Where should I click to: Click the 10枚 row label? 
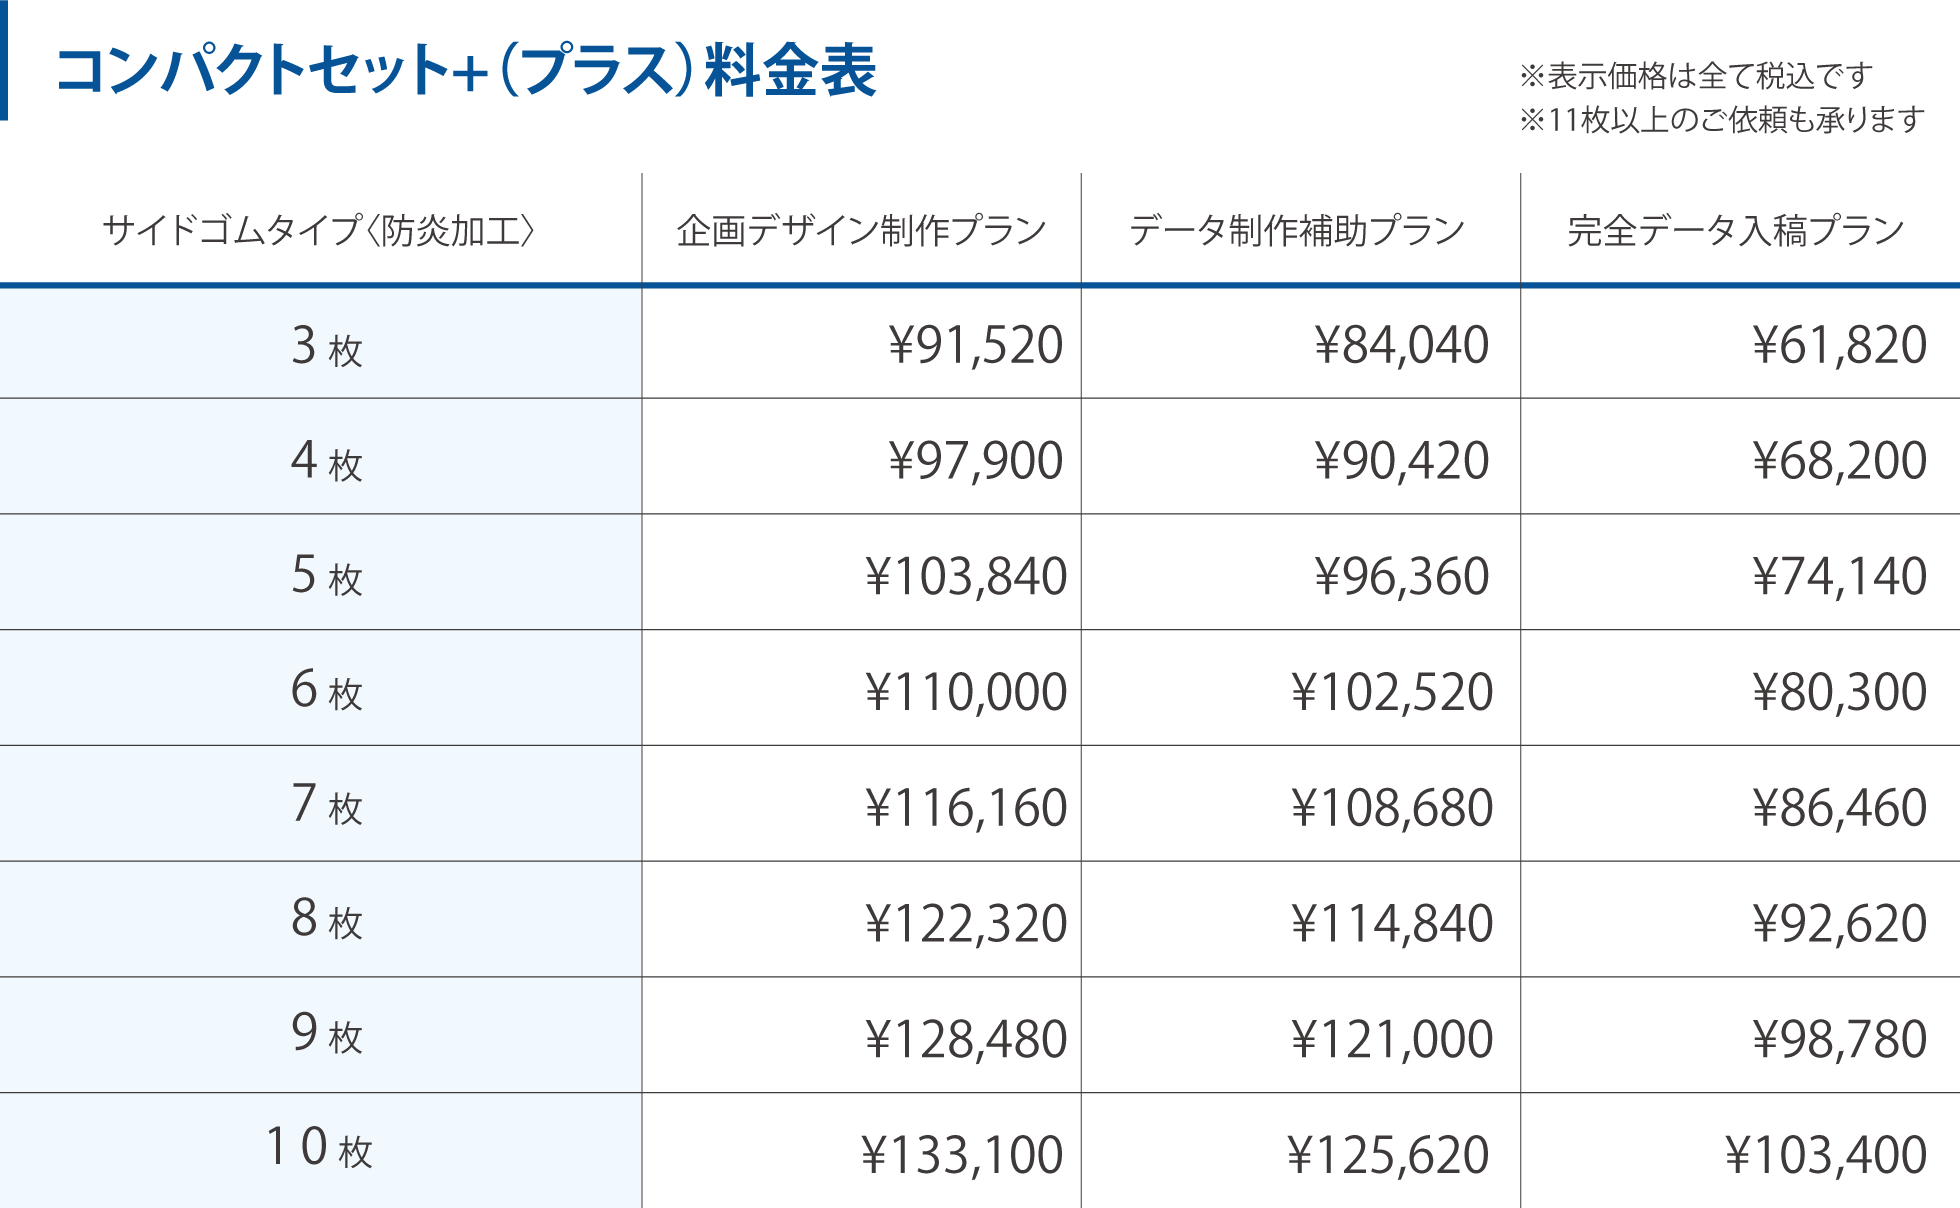(319, 1148)
